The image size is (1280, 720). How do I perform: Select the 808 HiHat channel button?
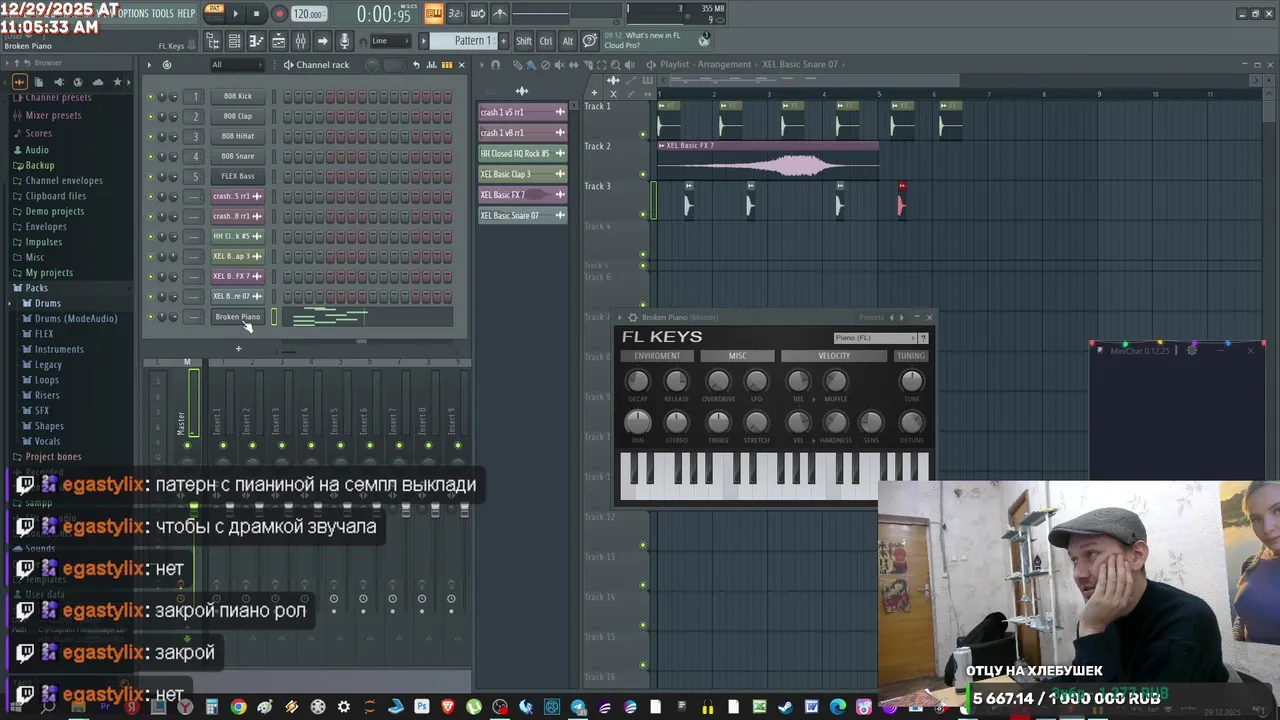[x=238, y=137]
